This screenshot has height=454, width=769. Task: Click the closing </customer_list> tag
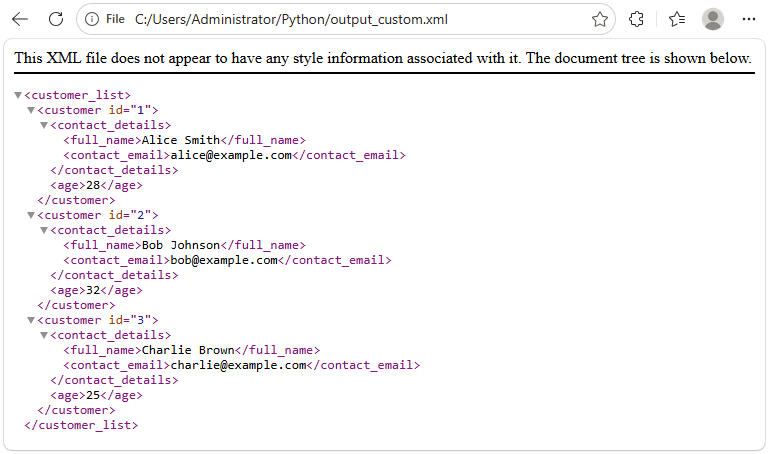[81, 425]
